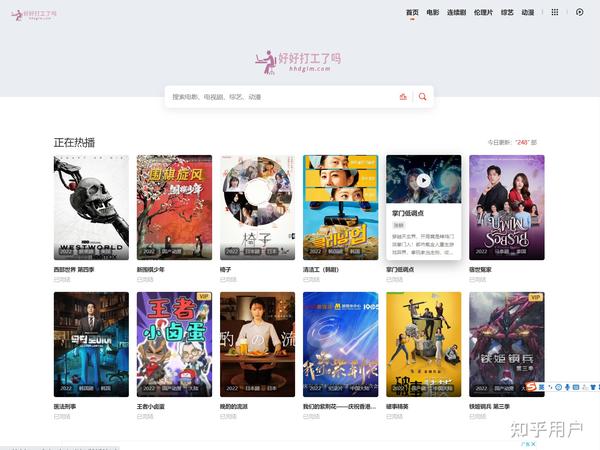
Task: Click the large 好好打工了吗 center logo
Action: point(298,62)
